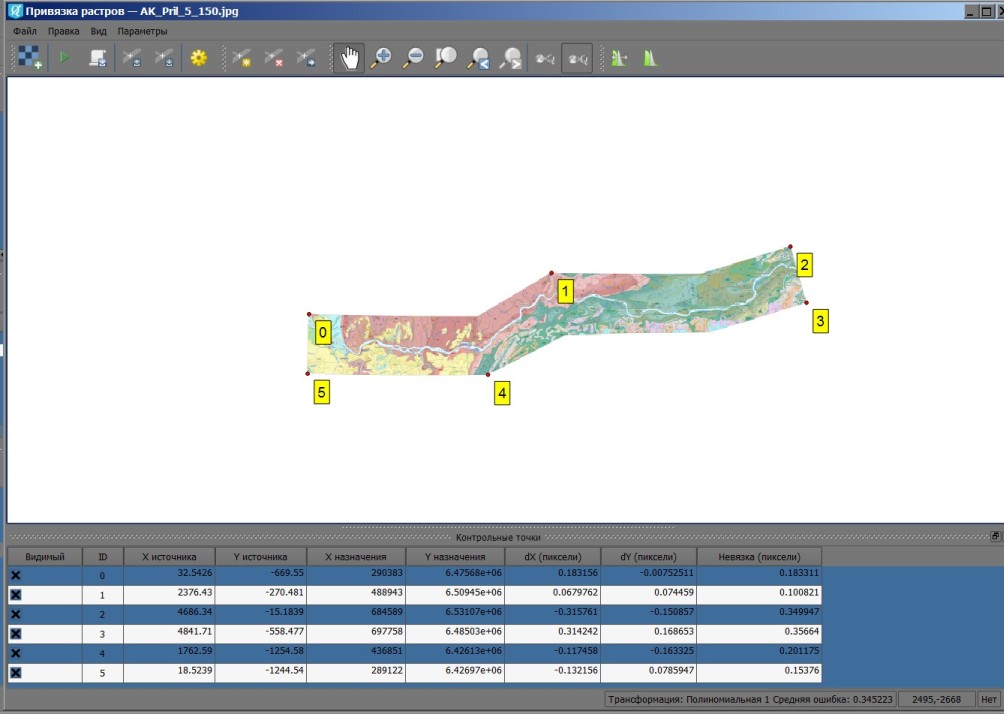Click the Open raster toolbar icon

[x=29, y=59]
